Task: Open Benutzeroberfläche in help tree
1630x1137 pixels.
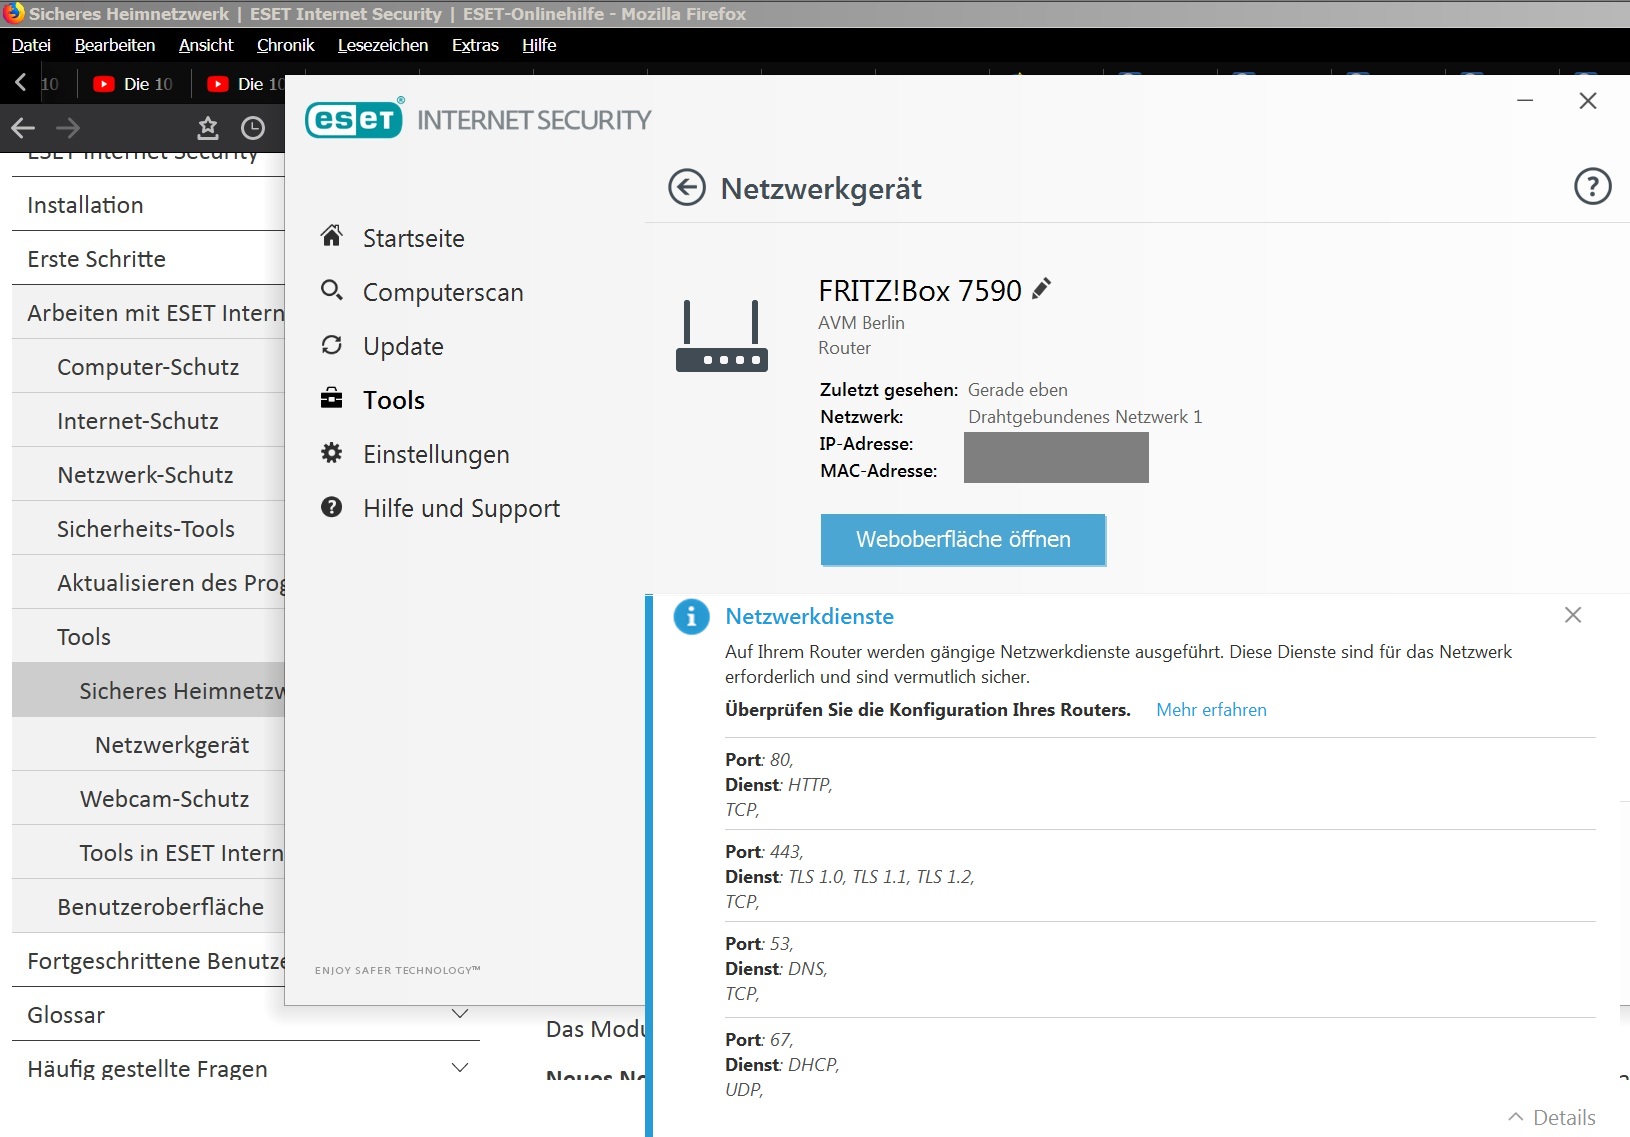Action: click(148, 906)
